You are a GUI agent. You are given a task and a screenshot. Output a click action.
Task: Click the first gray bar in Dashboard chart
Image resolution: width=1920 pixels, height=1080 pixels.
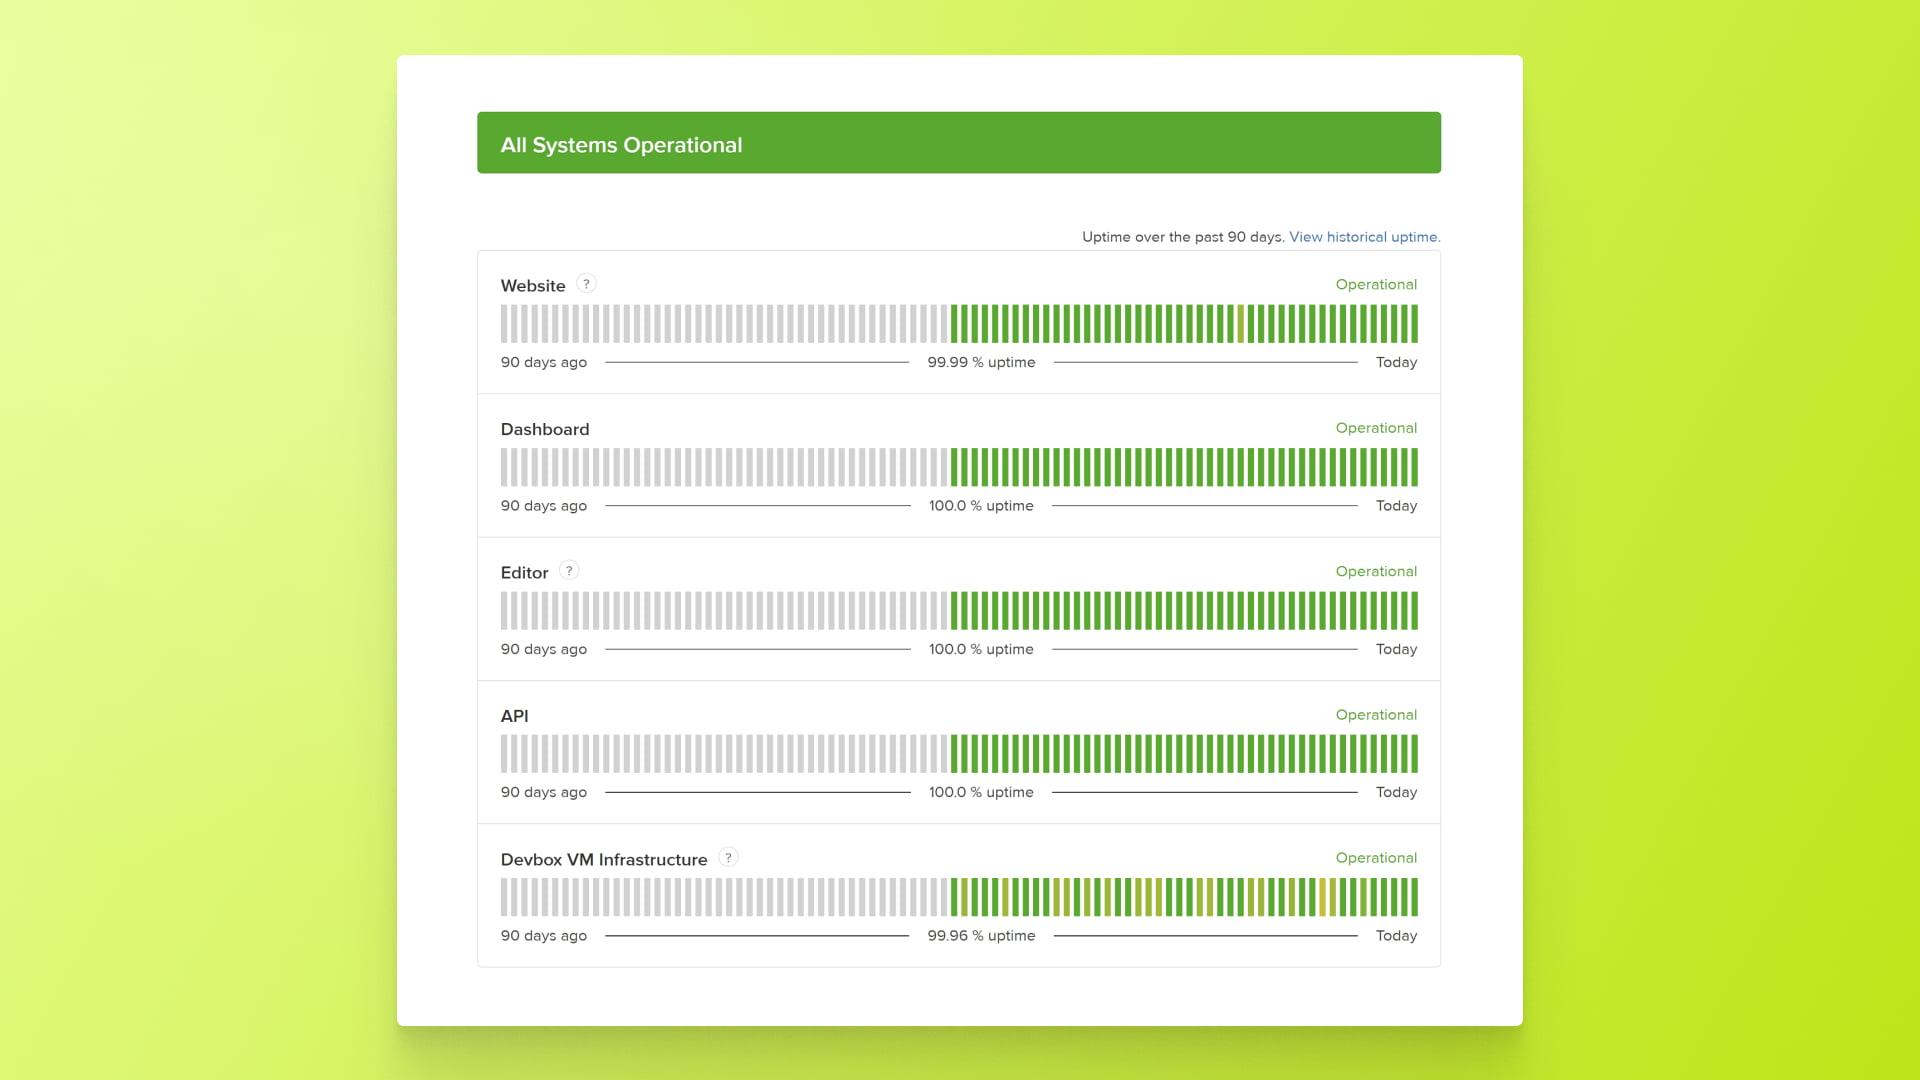click(x=505, y=466)
